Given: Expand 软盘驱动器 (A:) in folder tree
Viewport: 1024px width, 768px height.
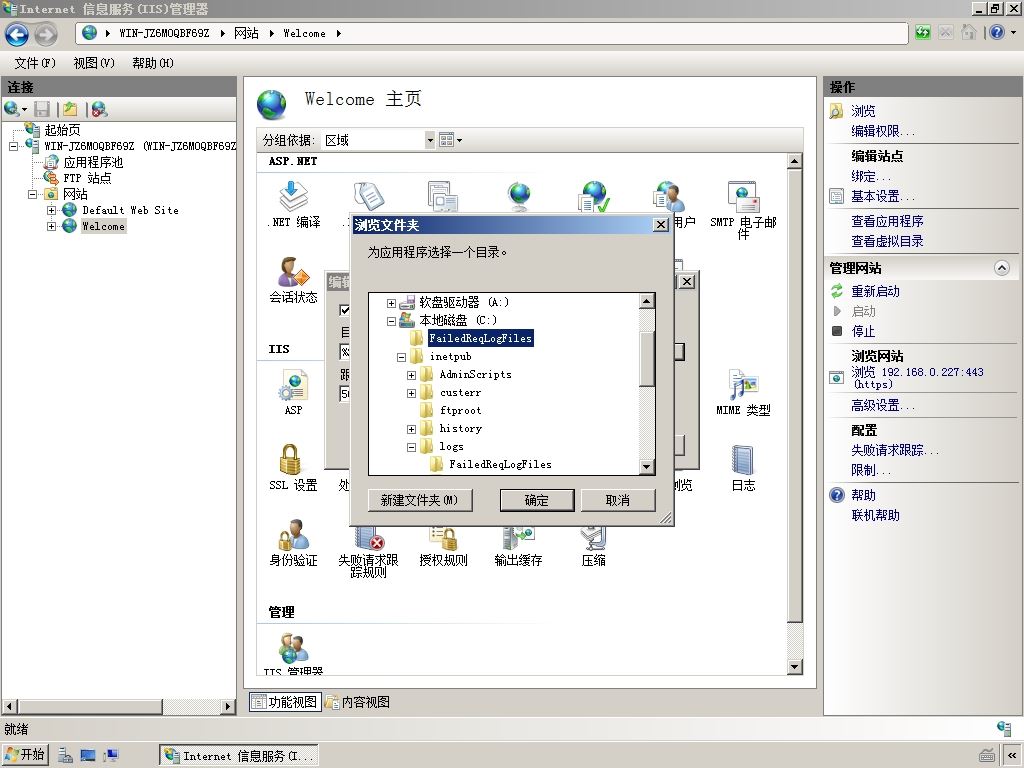Looking at the screenshot, I should tap(391, 302).
